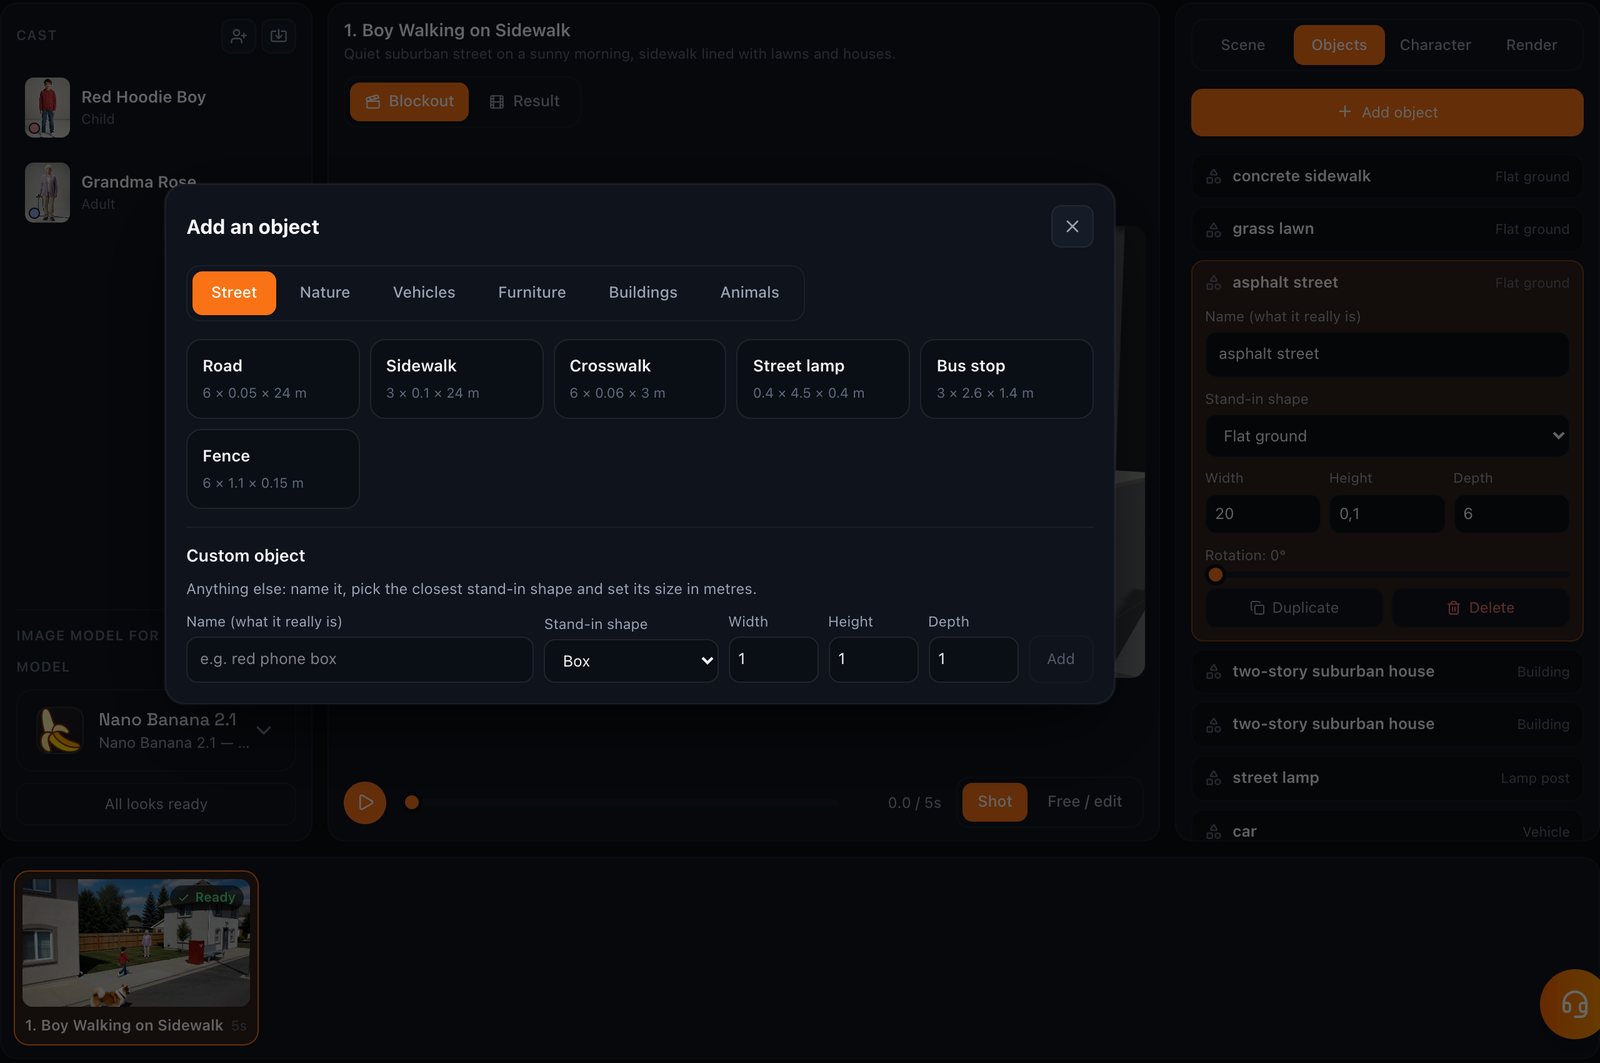This screenshot has width=1600, height=1063.
Task: Adjust the Rotation slider handle
Action: (1216, 575)
